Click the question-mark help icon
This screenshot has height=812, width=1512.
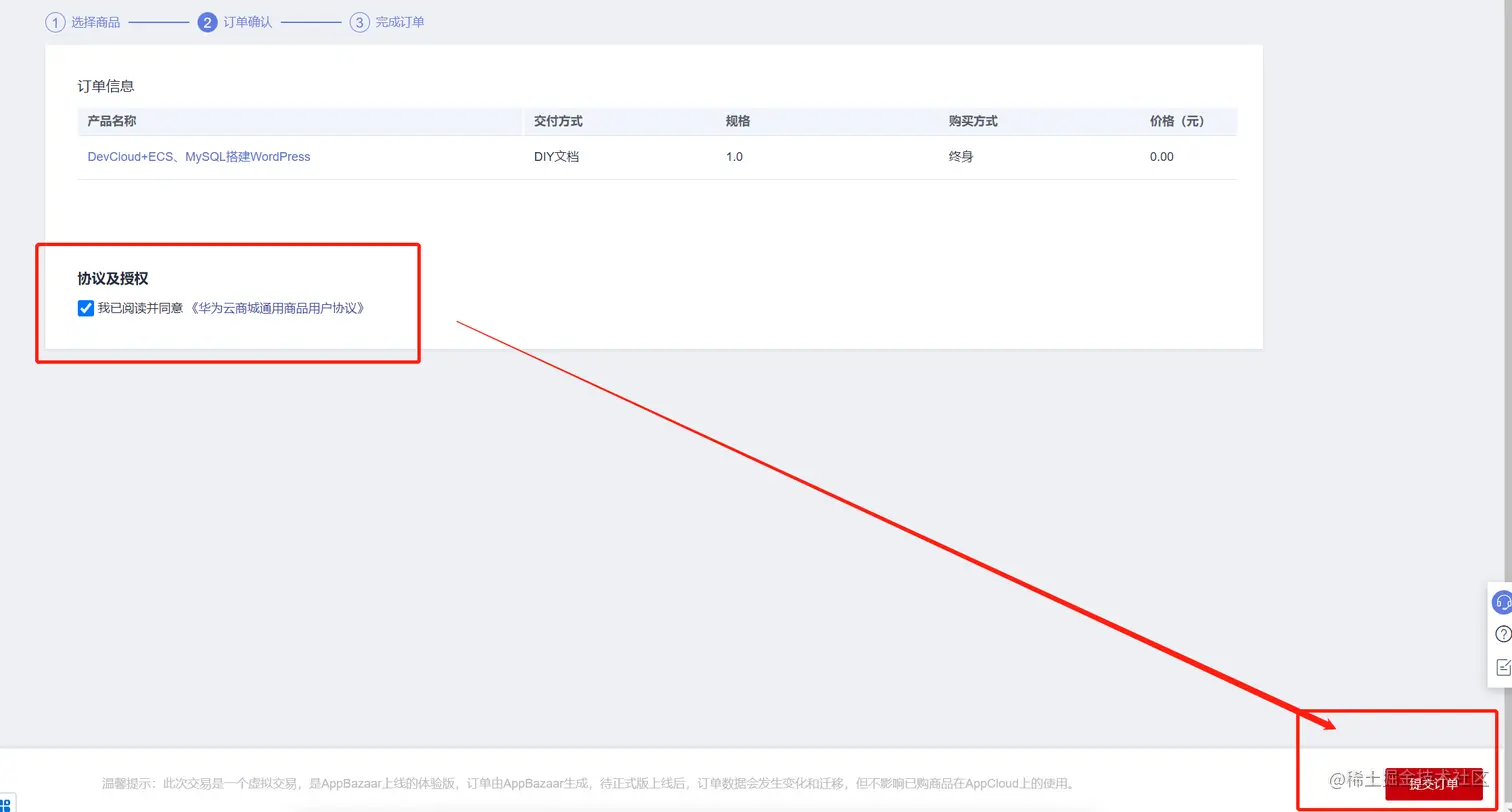click(1502, 634)
